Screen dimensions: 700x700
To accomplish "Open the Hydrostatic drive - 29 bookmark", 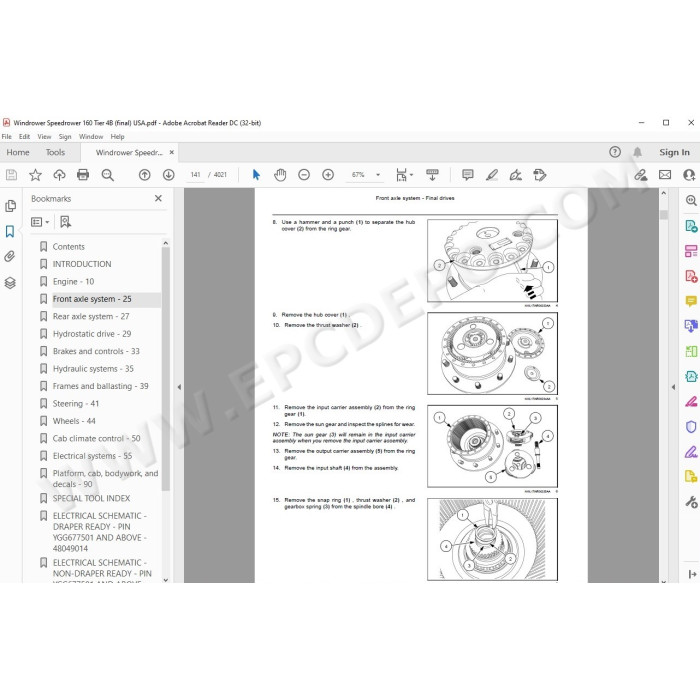I will coord(92,333).
